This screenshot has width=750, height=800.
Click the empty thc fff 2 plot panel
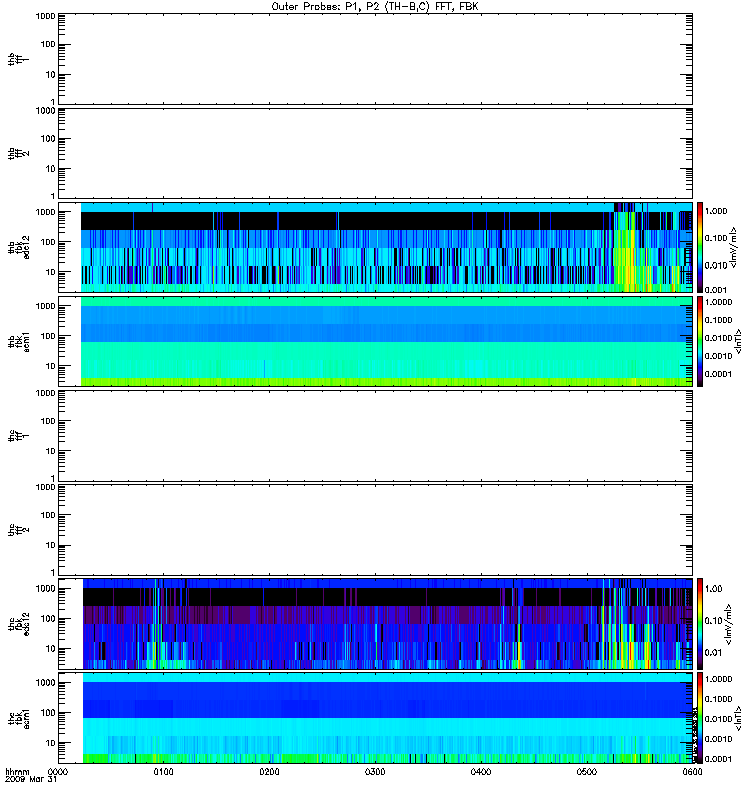point(375,530)
